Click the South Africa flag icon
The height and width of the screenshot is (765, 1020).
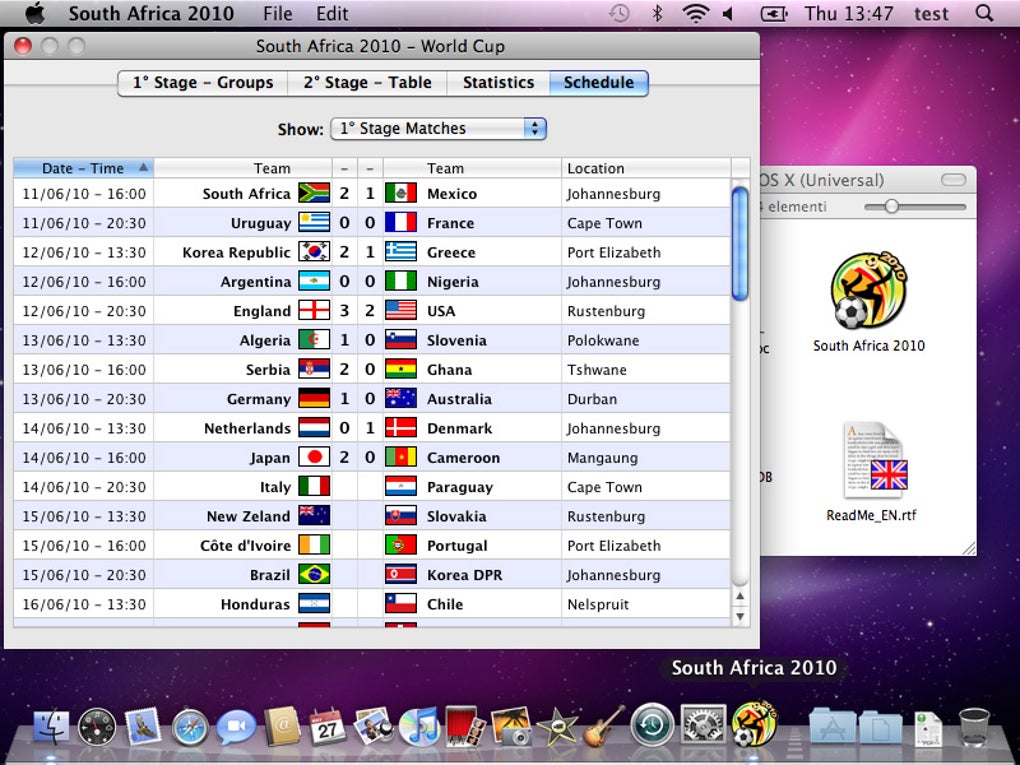pos(314,193)
